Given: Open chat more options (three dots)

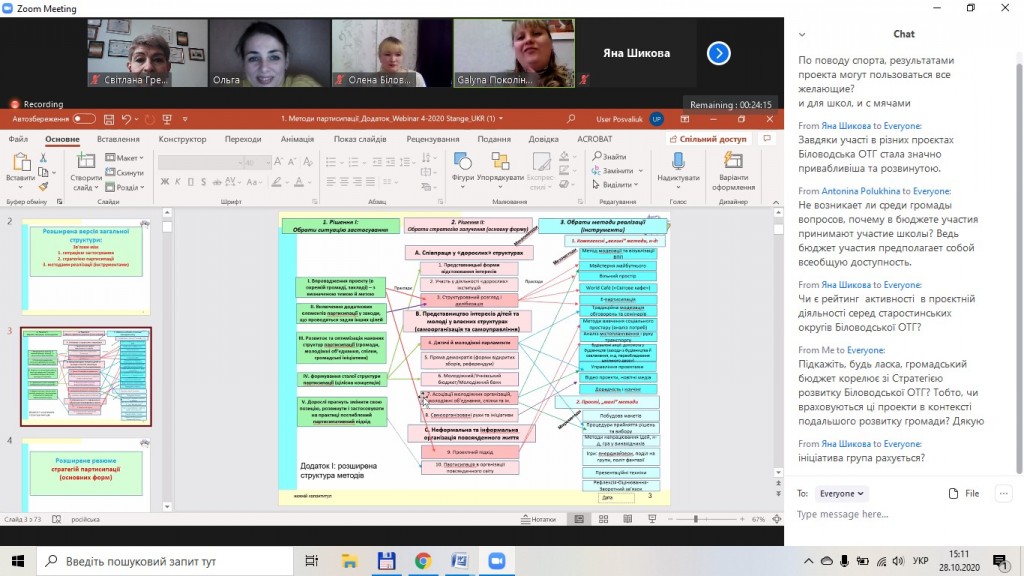Looking at the screenshot, I should pyautogui.click(x=1004, y=494).
